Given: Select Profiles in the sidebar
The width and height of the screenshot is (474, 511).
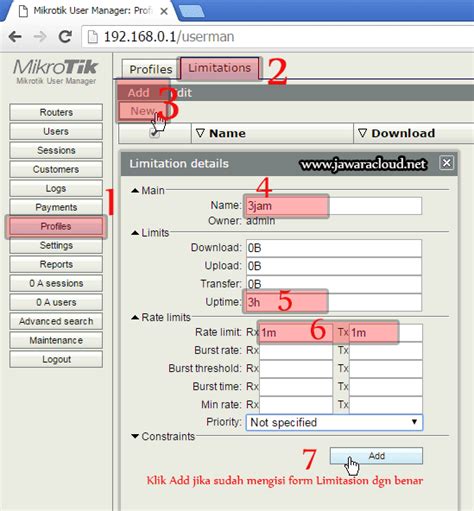Looking at the screenshot, I should (x=56, y=226).
